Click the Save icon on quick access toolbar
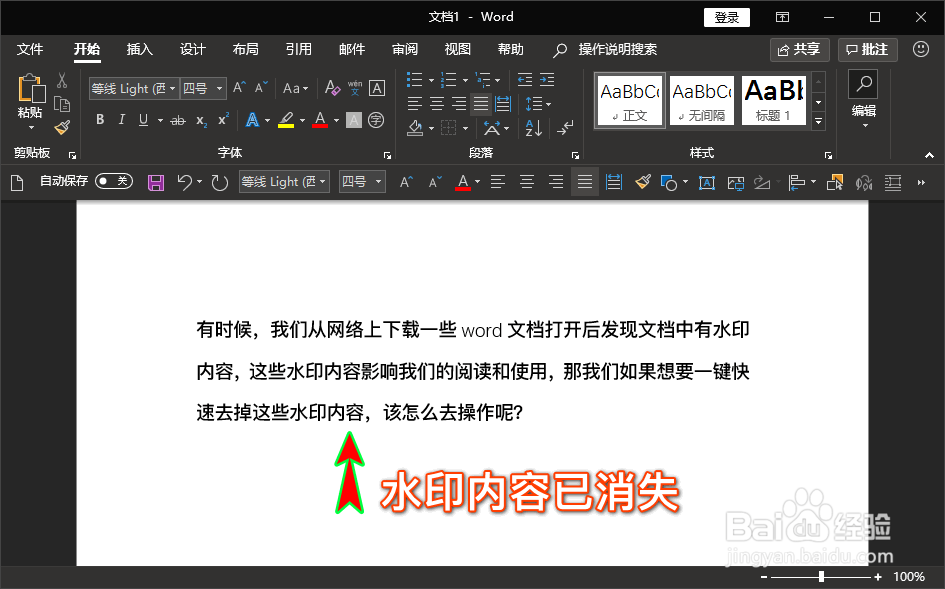945x589 pixels. tap(155, 181)
